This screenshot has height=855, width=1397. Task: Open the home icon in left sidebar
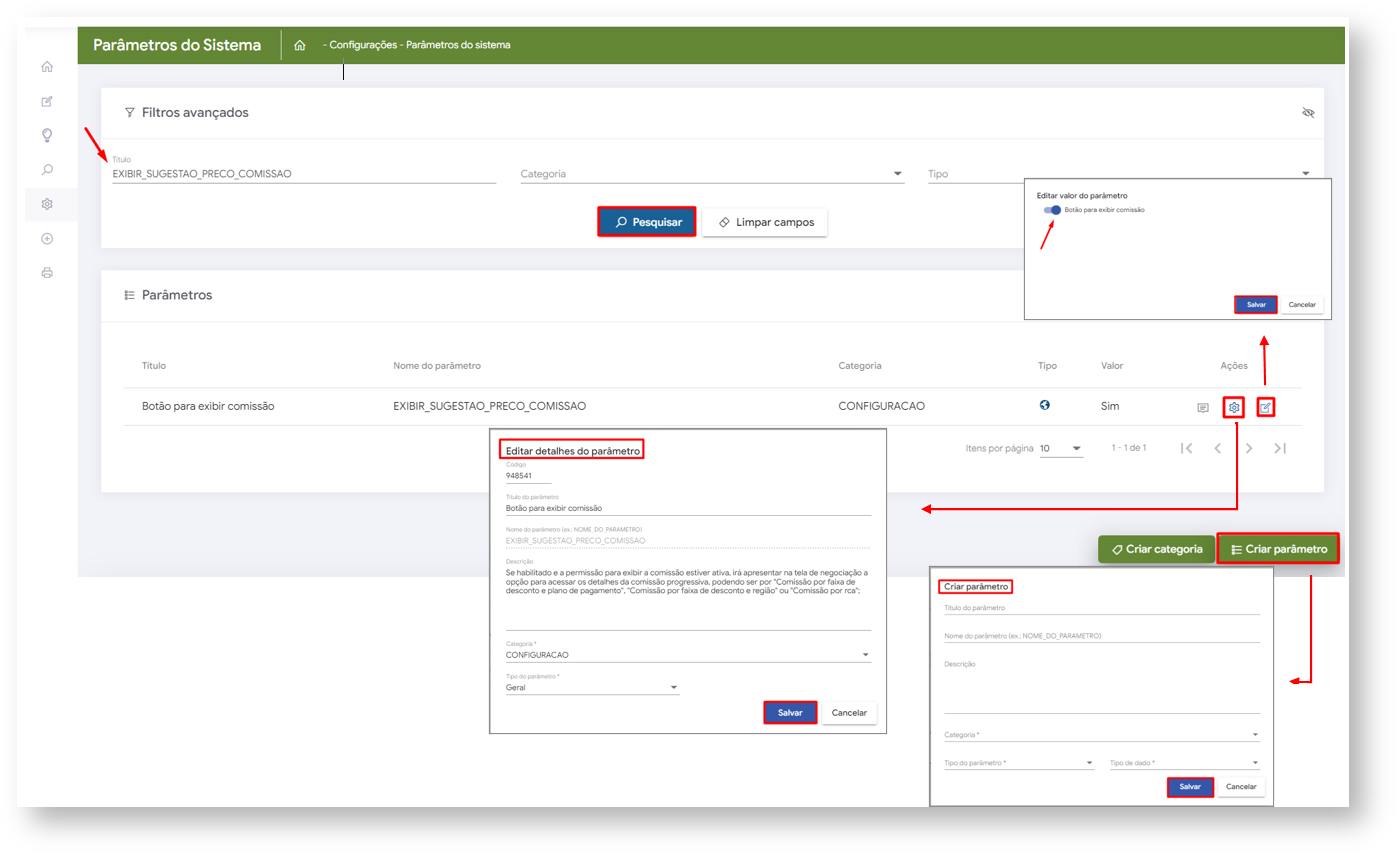[47, 67]
